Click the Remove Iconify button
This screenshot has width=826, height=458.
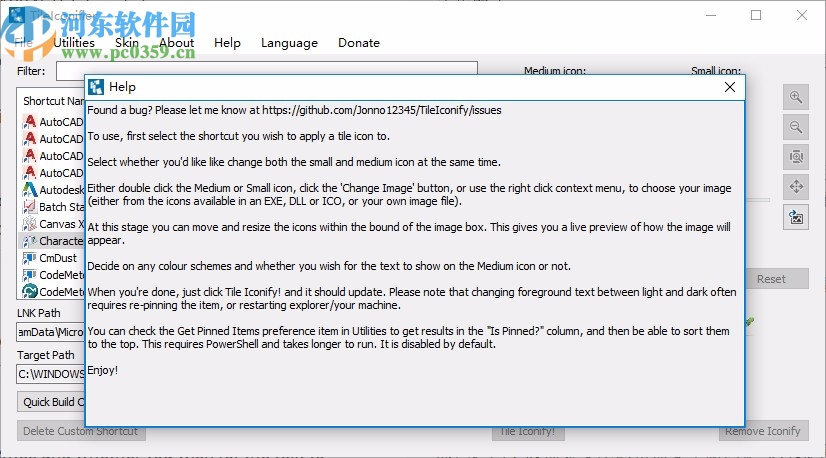tap(762, 431)
